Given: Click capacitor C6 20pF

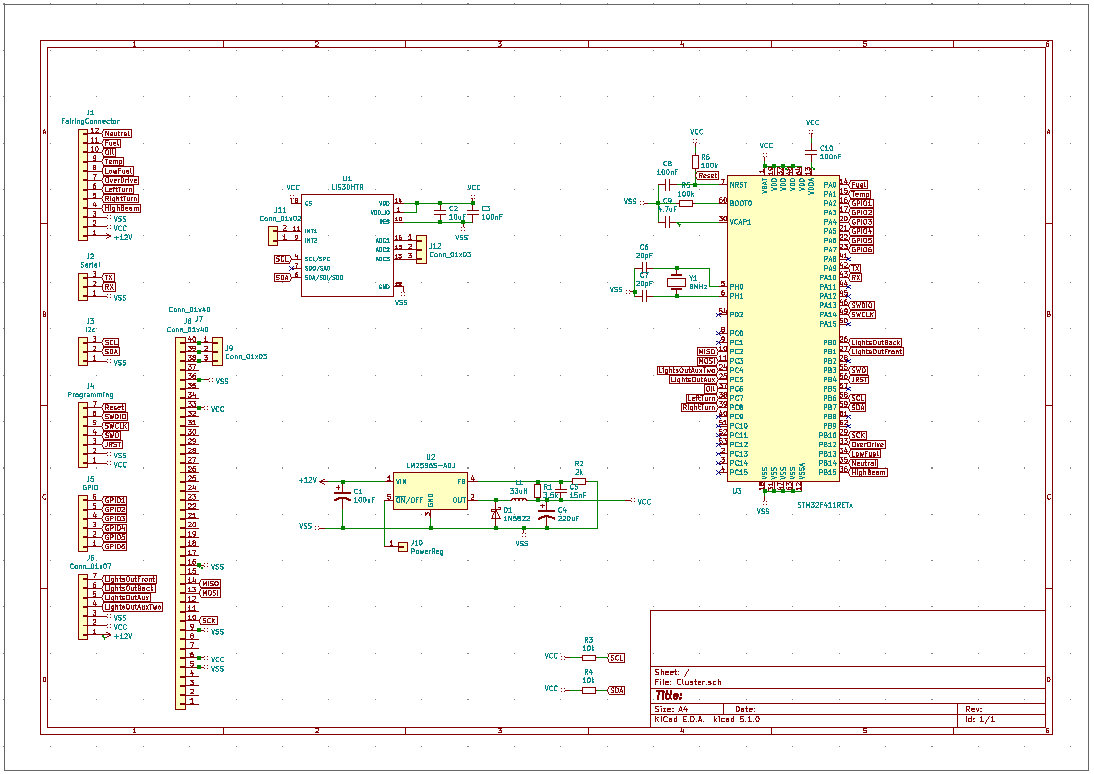Looking at the screenshot, I should (645, 268).
